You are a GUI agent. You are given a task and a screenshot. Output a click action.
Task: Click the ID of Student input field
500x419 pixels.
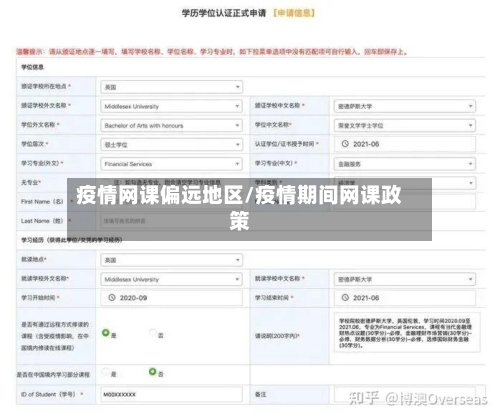click(171, 394)
